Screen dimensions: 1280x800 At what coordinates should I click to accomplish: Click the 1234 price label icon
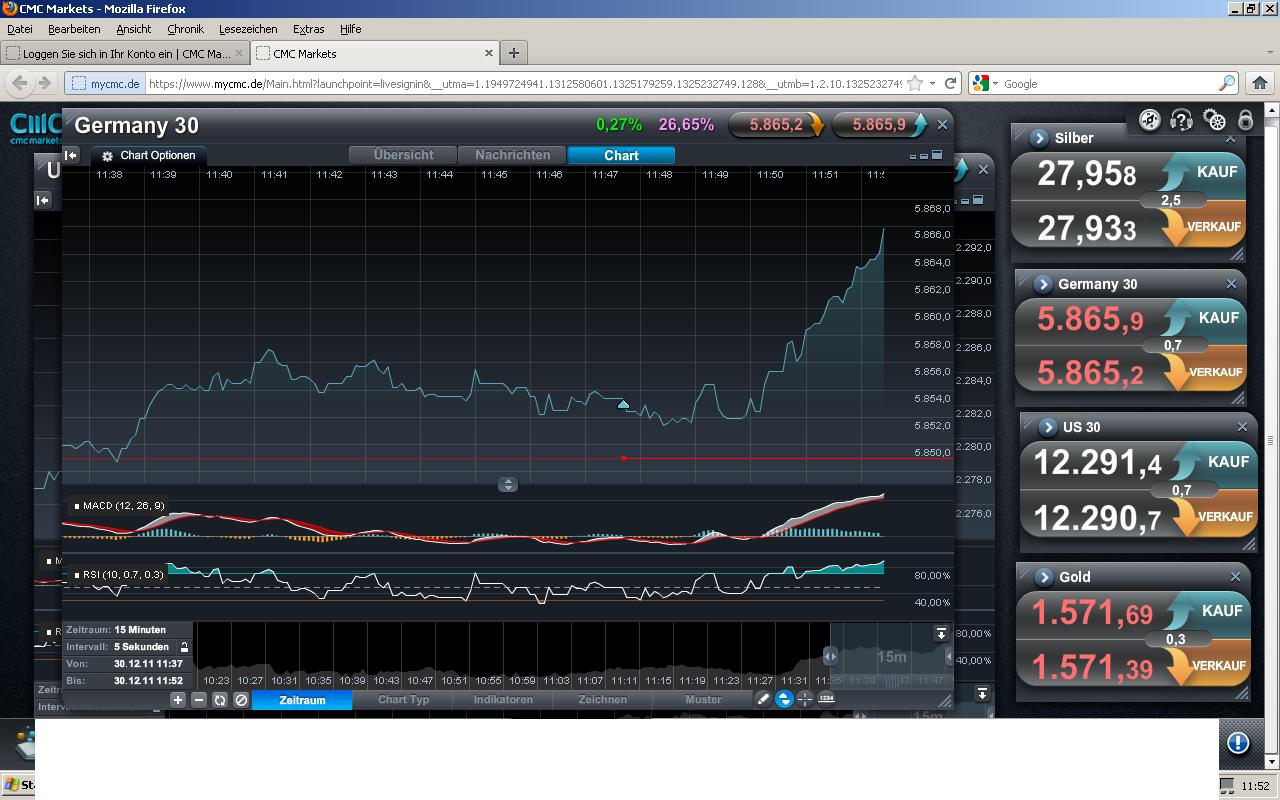tap(826, 699)
